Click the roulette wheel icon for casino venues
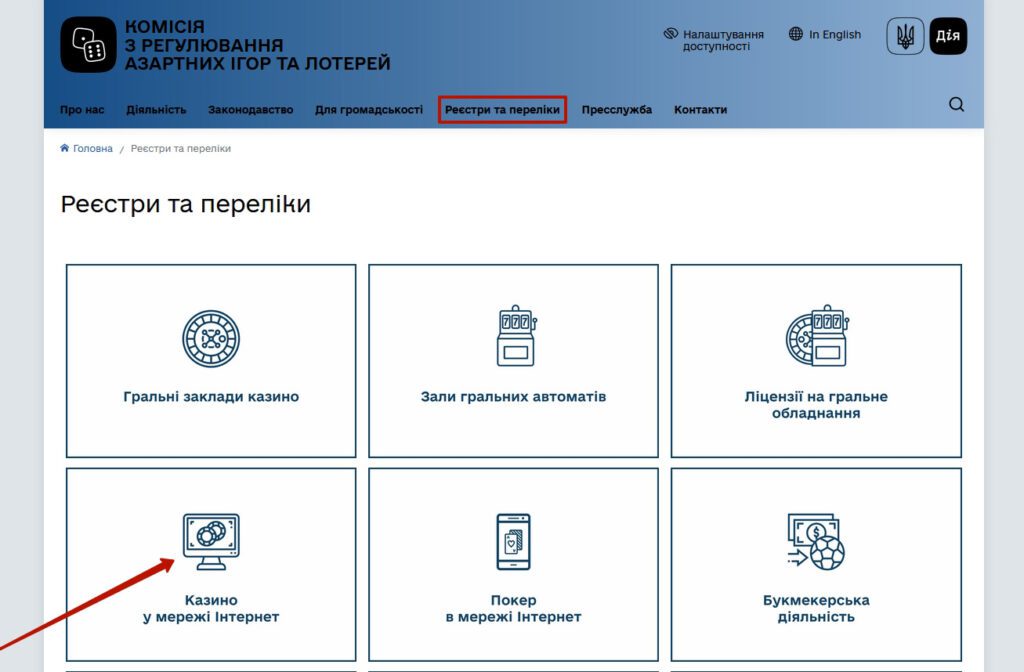The width and height of the screenshot is (1024, 672). (x=211, y=339)
